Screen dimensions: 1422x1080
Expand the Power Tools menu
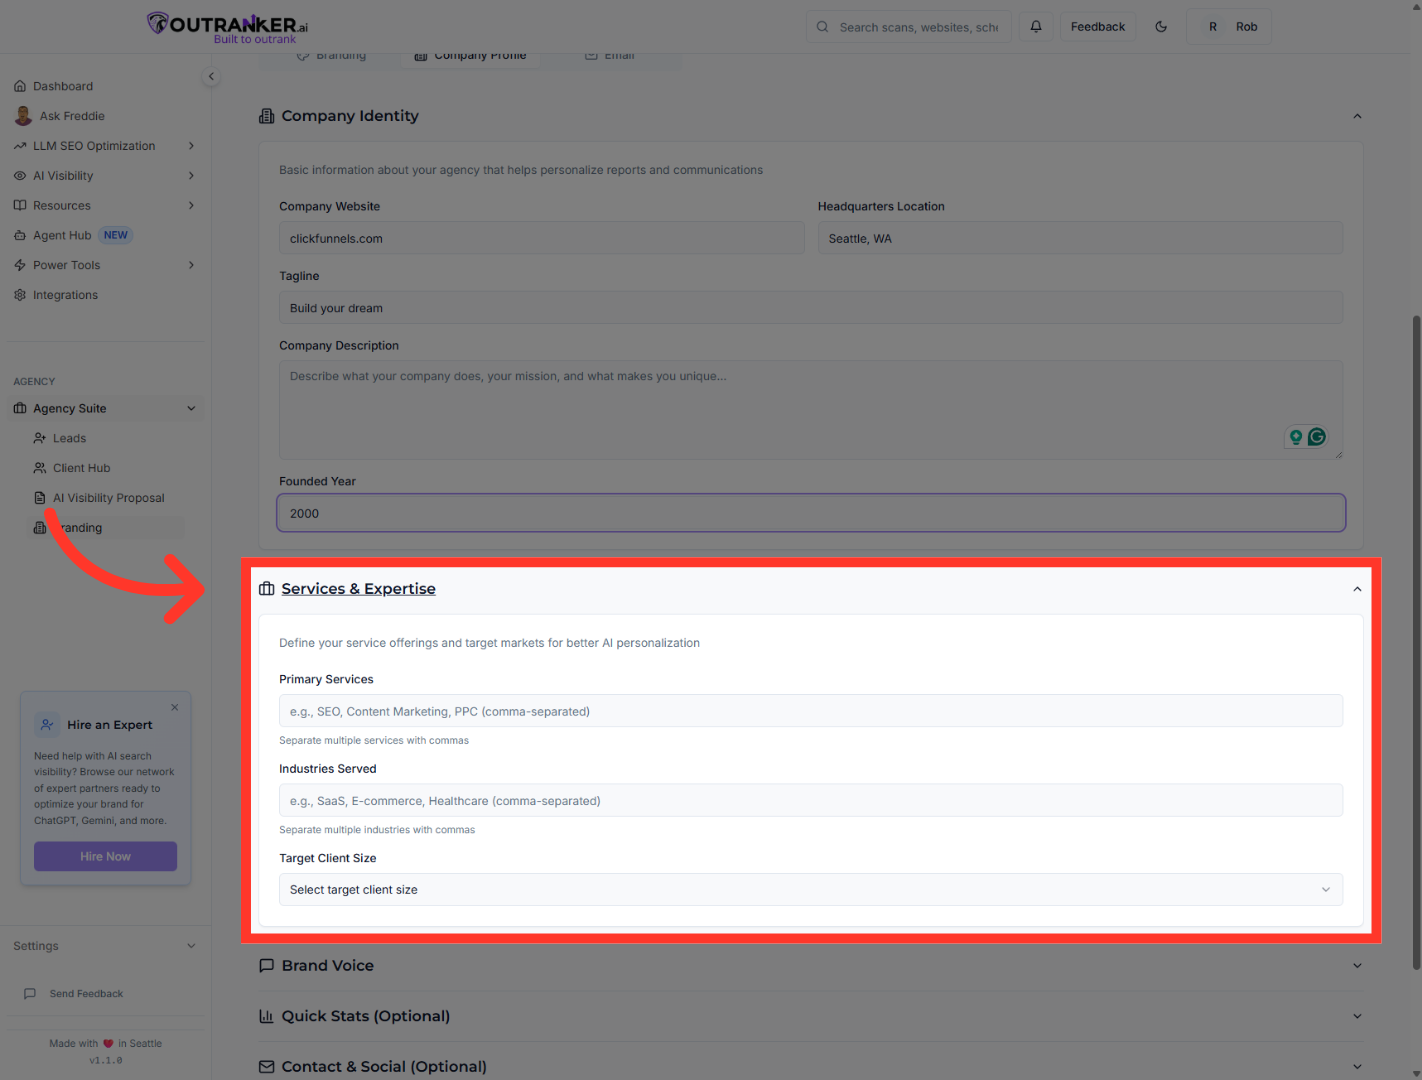pyautogui.click(x=106, y=265)
